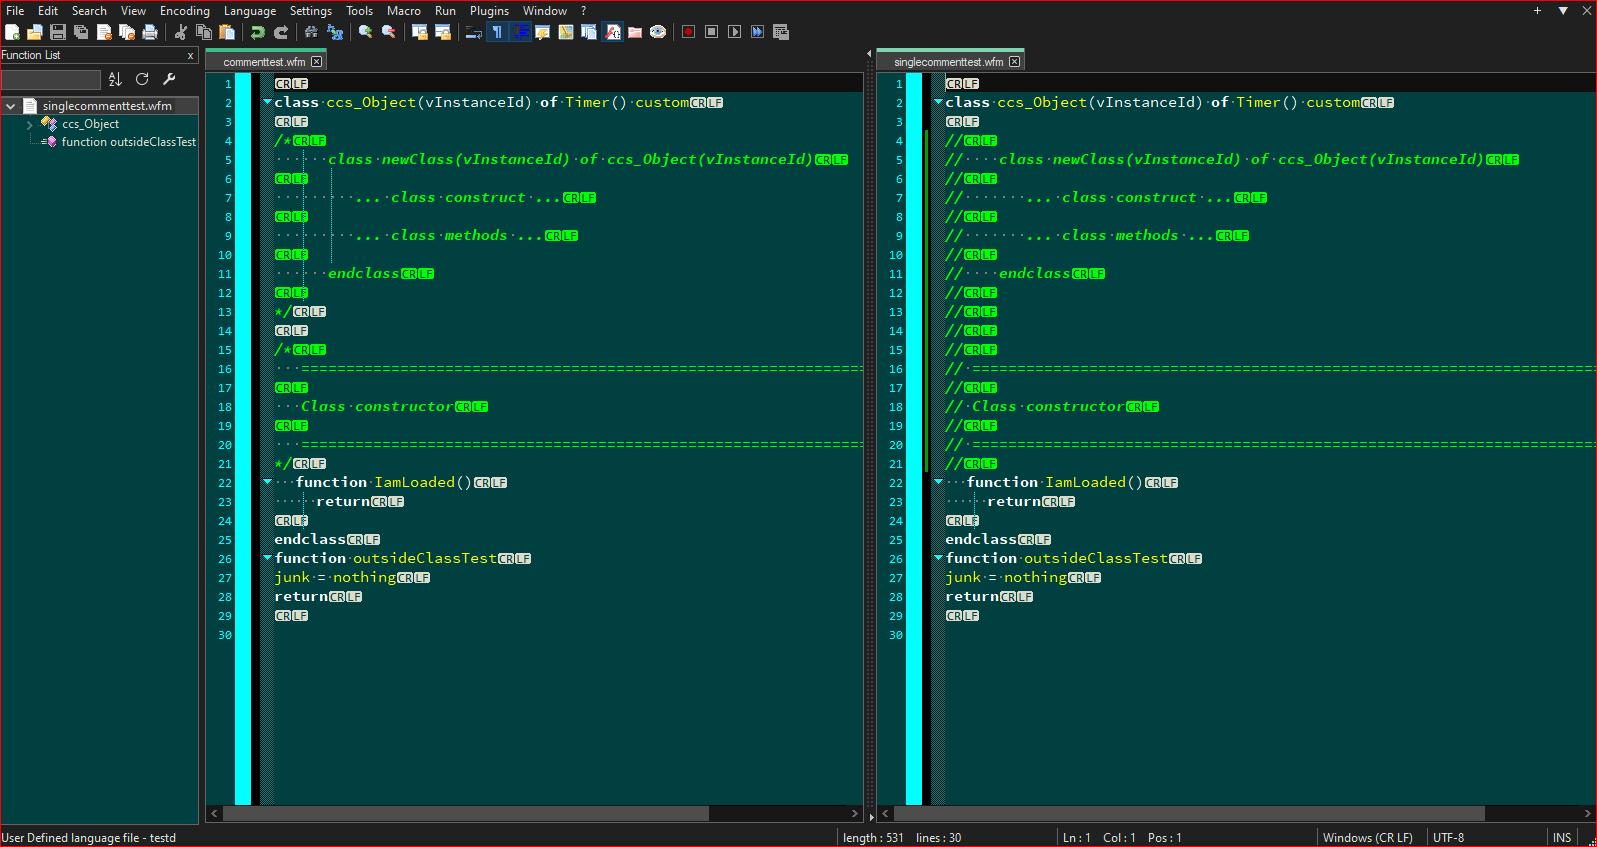Paste clipboard contents with the Paste toolbar icon
1597x847 pixels.
point(227,32)
